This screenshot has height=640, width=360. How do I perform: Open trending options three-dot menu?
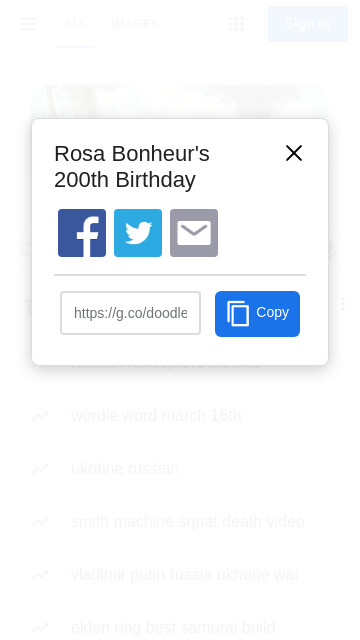(x=343, y=304)
